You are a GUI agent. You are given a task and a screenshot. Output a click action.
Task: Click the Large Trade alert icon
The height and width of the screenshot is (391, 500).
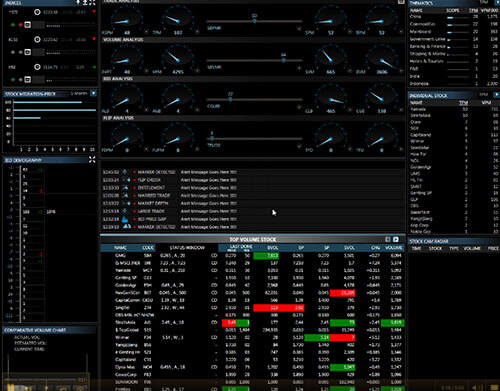(125, 211)
